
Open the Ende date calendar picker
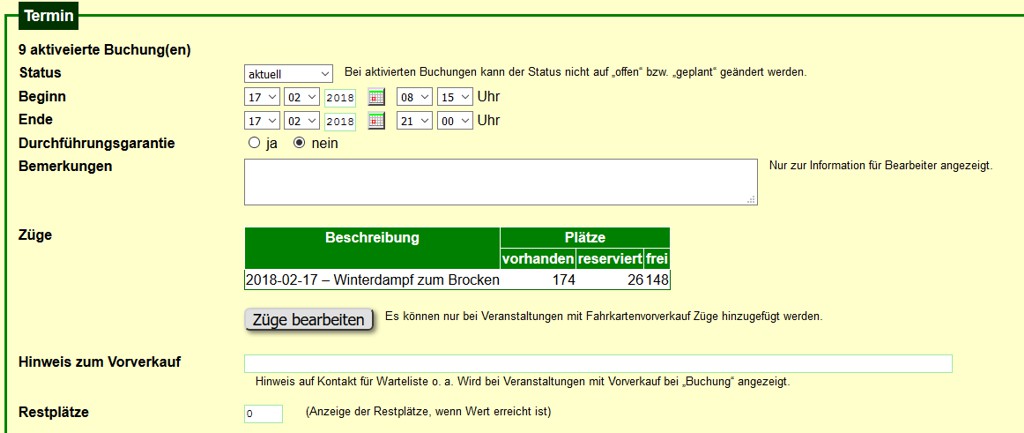point(376,121)
